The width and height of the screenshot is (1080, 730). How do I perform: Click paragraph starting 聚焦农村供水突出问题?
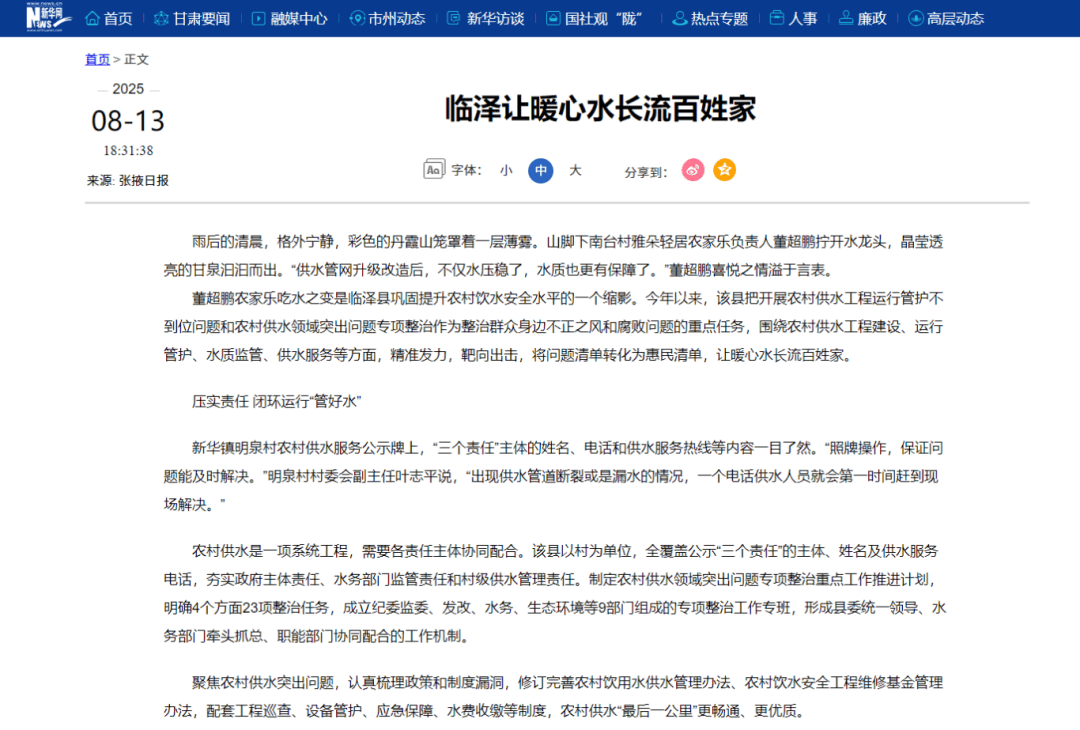click(553, 696)
